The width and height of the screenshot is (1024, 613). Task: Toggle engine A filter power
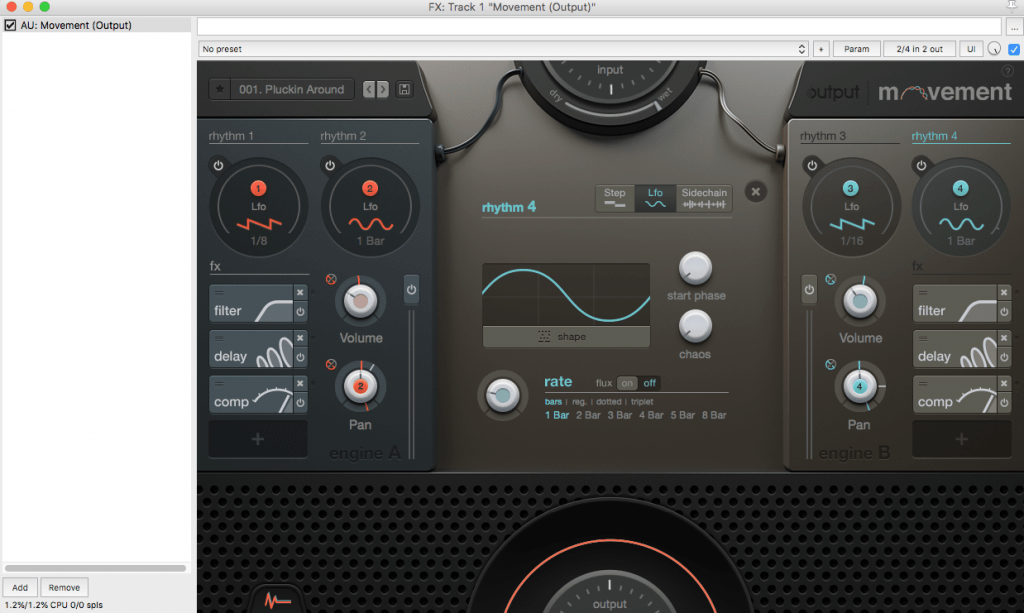(300, 312)
